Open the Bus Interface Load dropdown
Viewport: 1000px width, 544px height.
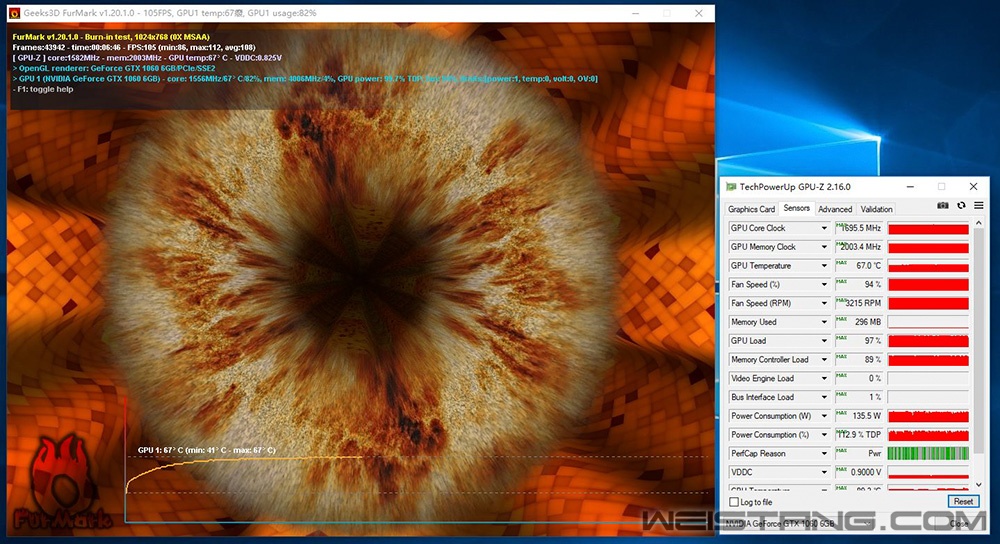[x=824, y=397]
